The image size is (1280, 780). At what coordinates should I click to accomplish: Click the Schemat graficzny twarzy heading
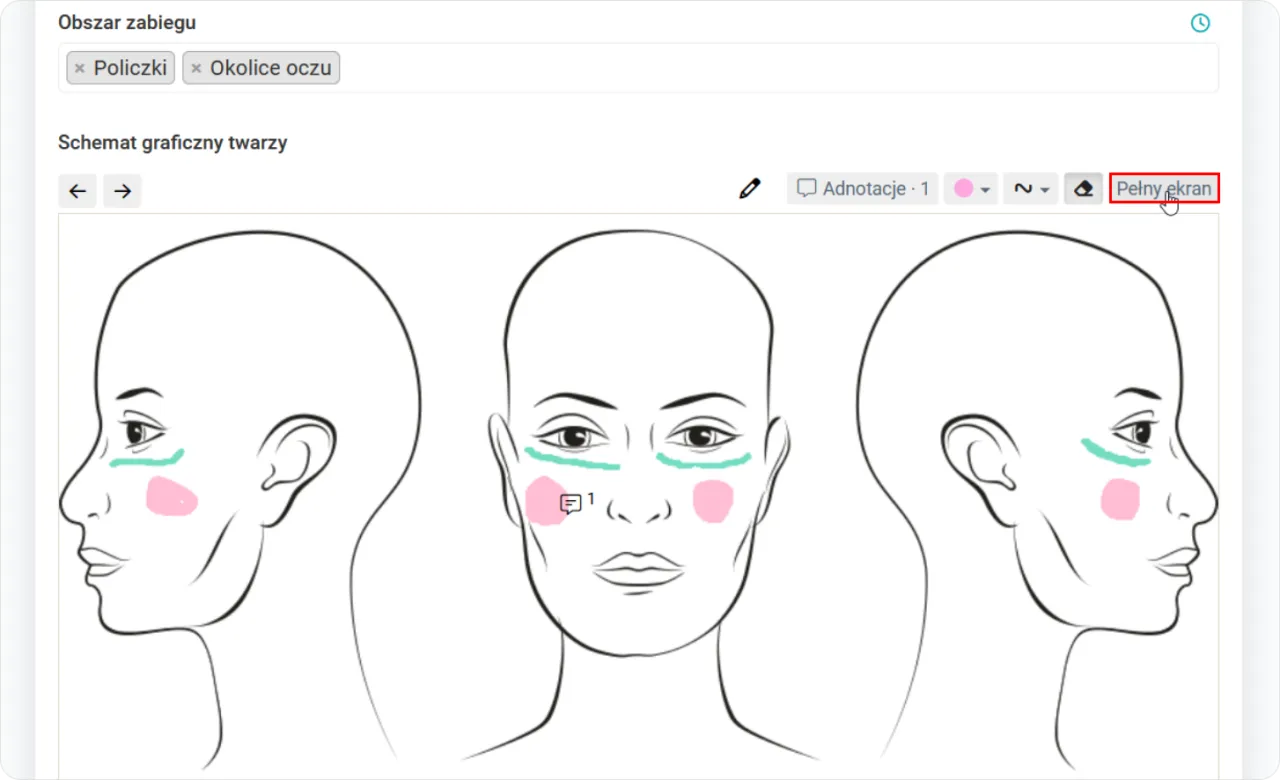173,142
